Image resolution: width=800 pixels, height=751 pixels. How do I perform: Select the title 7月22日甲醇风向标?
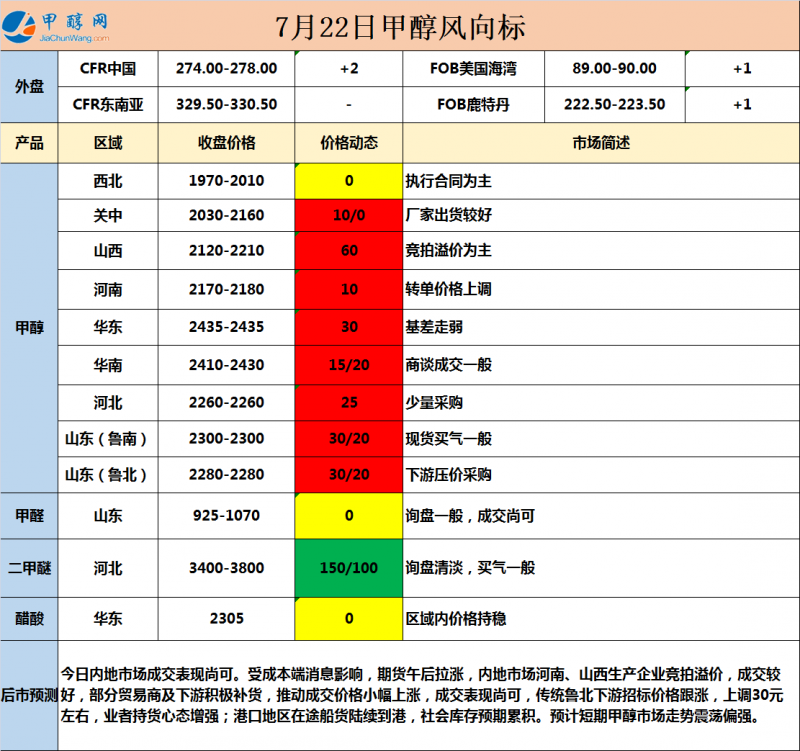click(400, 28)
